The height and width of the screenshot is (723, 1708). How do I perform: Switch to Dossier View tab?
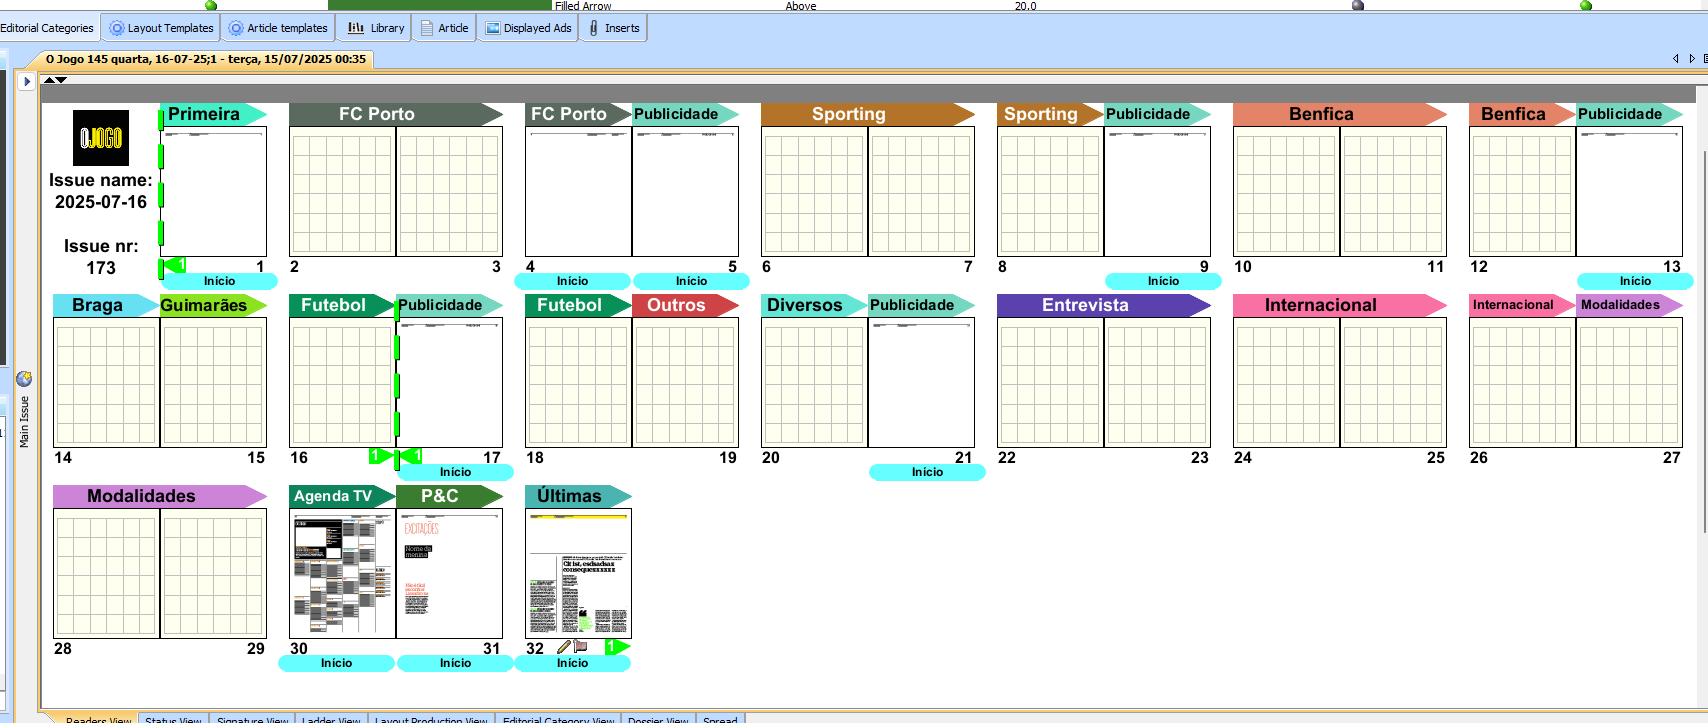tap(658, 718)
